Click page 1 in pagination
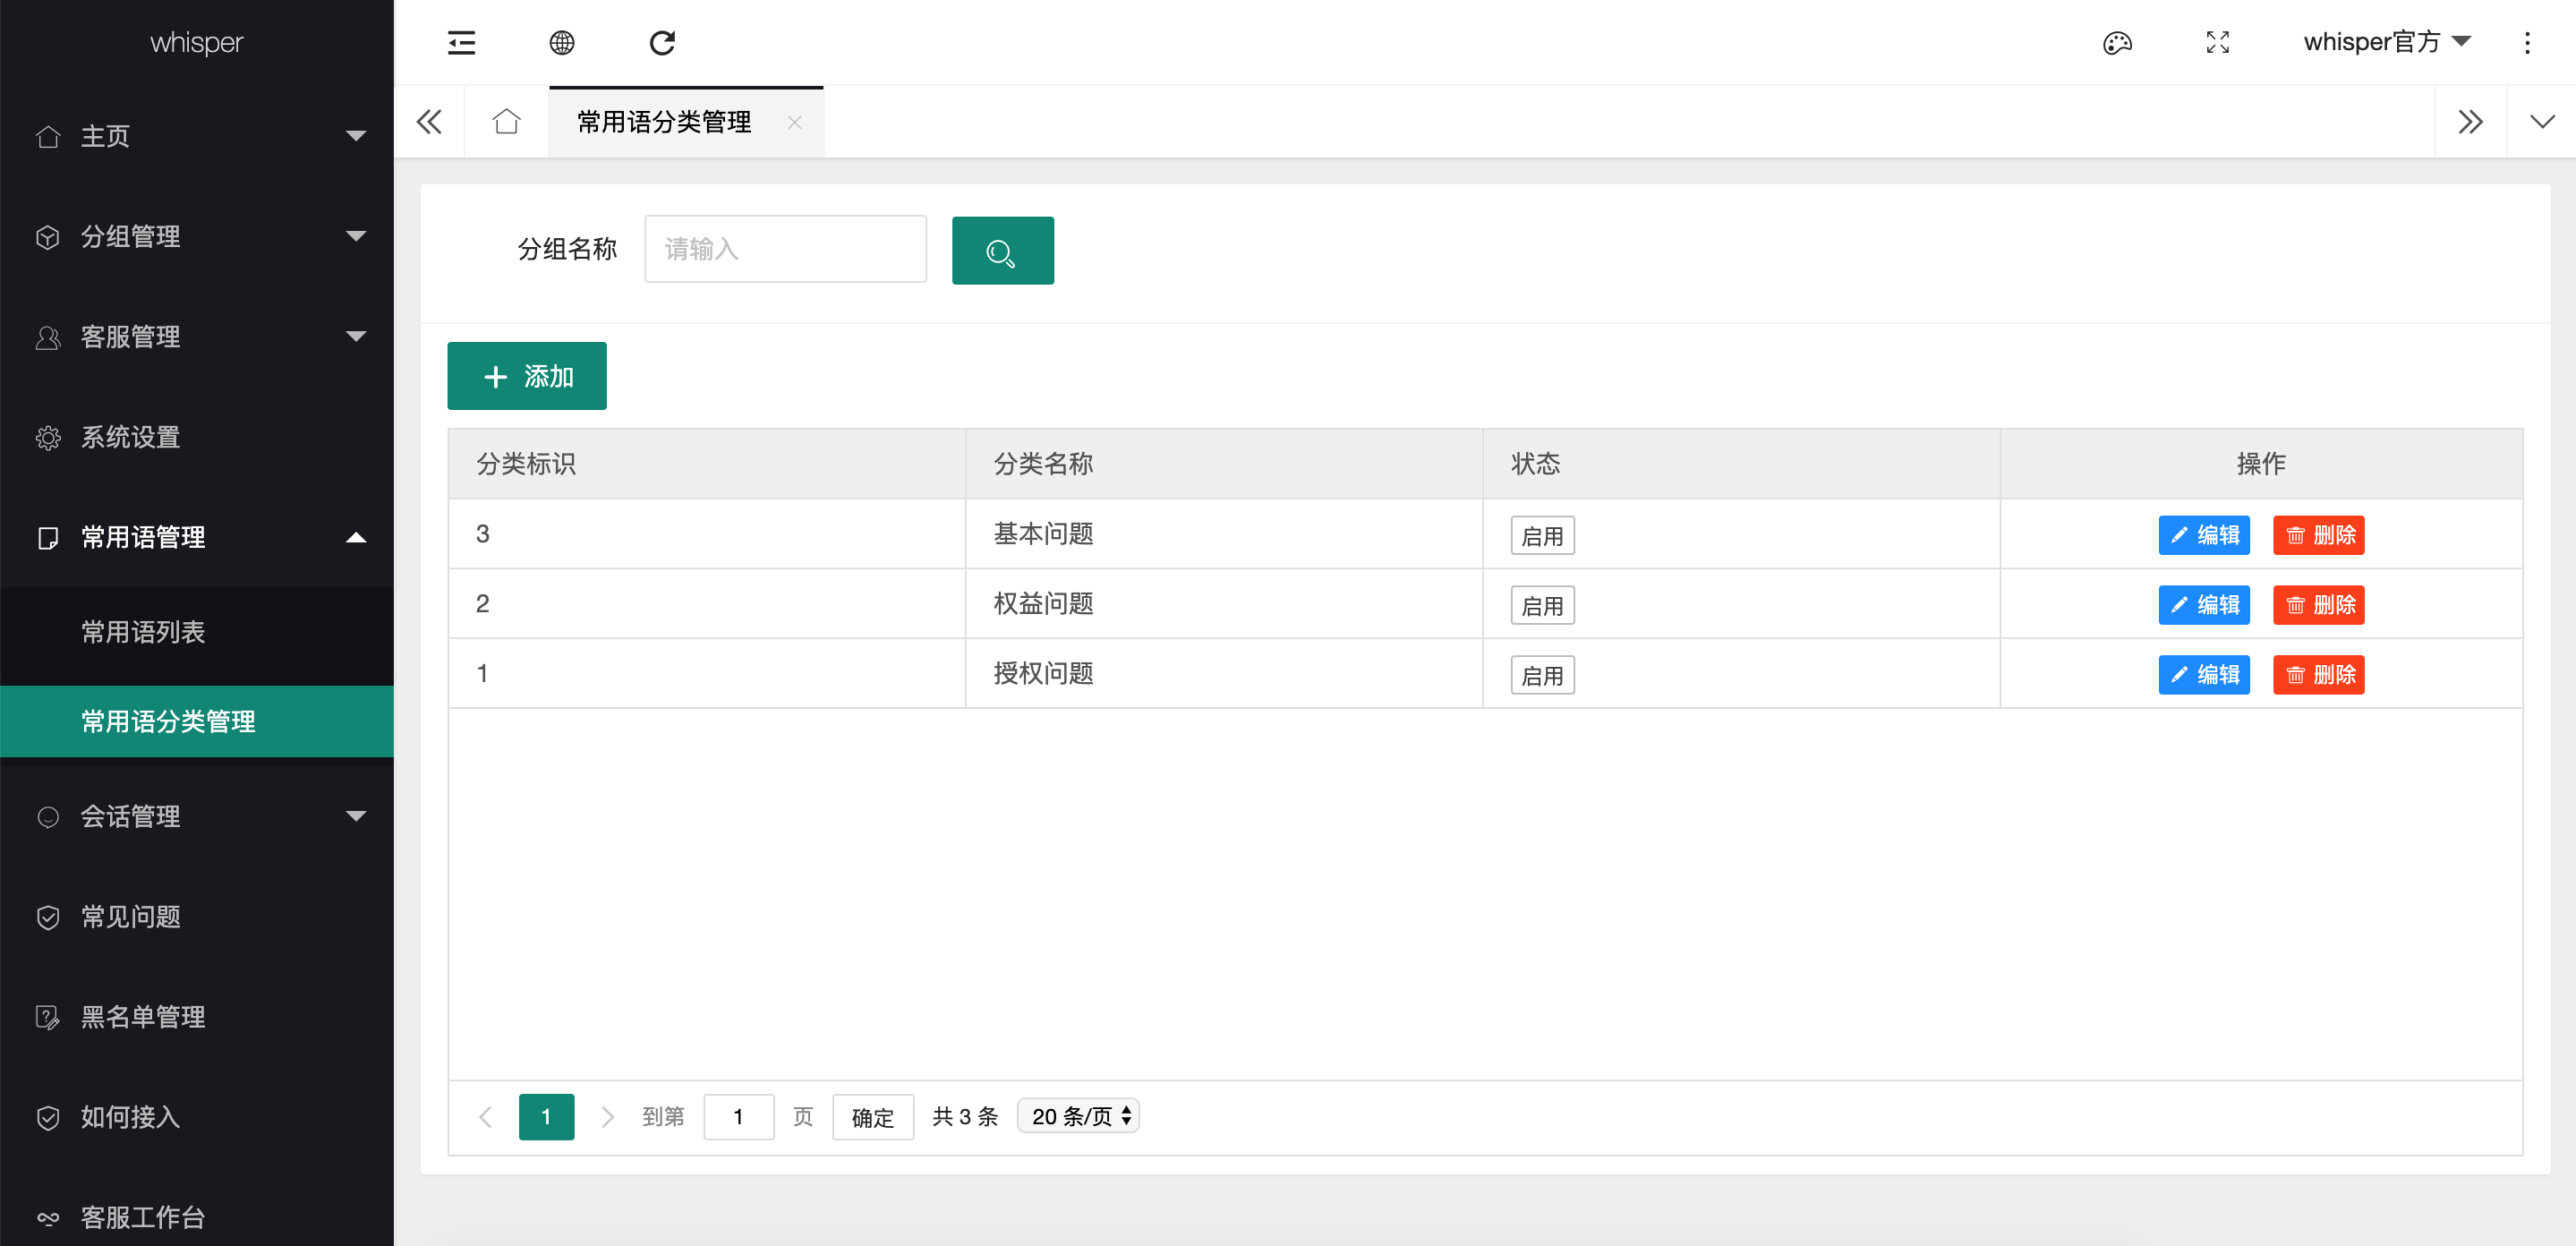The width and height of the screenshot is (2576, 1246). (x=546, y=1117)
